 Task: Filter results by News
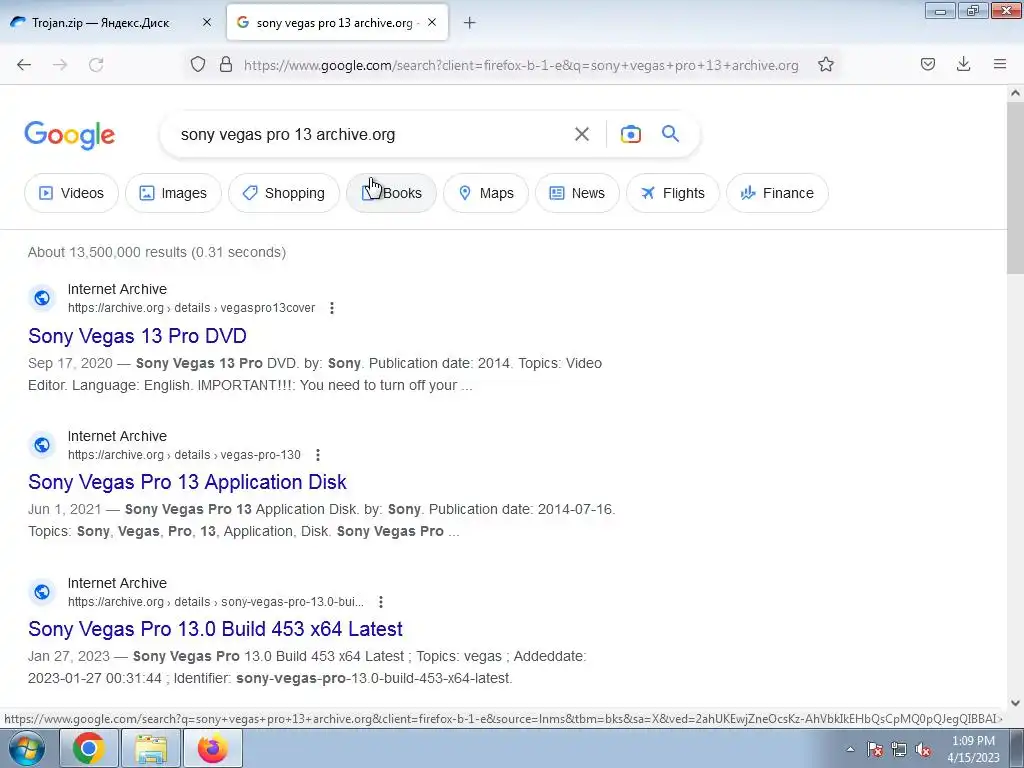tap(577, 193)
